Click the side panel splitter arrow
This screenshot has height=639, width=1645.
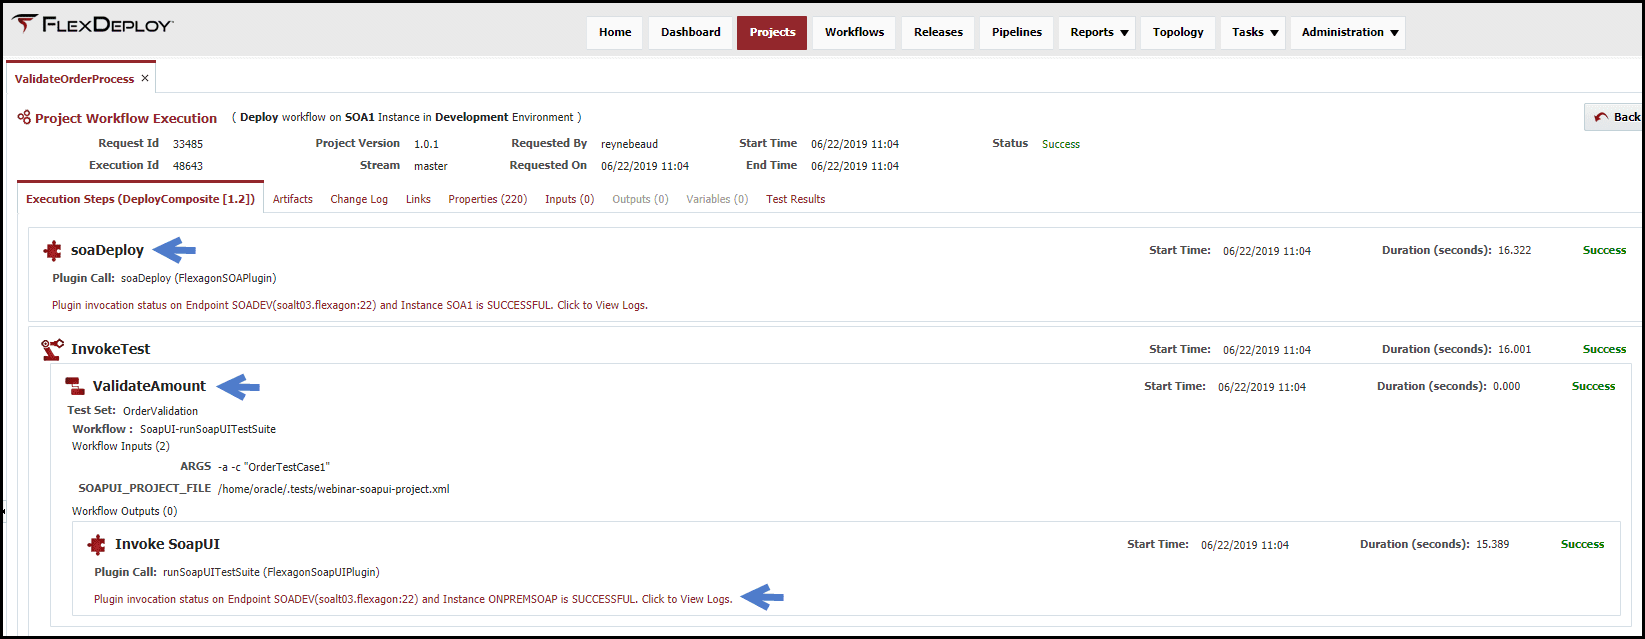pos(3,511)
